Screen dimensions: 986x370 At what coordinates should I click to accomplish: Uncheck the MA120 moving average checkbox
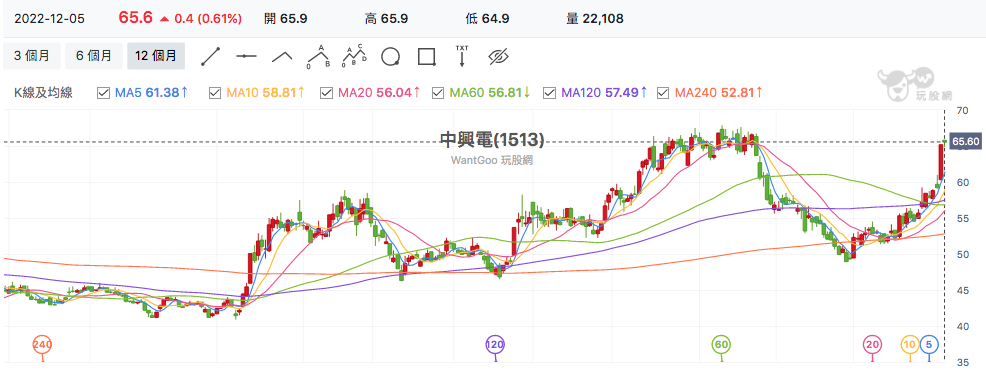coord(550,93)
